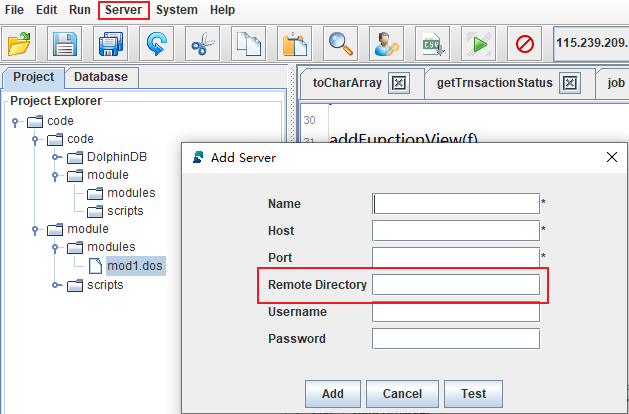Screen dimensions: 629x414
Task: Click the Open folder toolbar icon
Action: [x=20, y=44]
